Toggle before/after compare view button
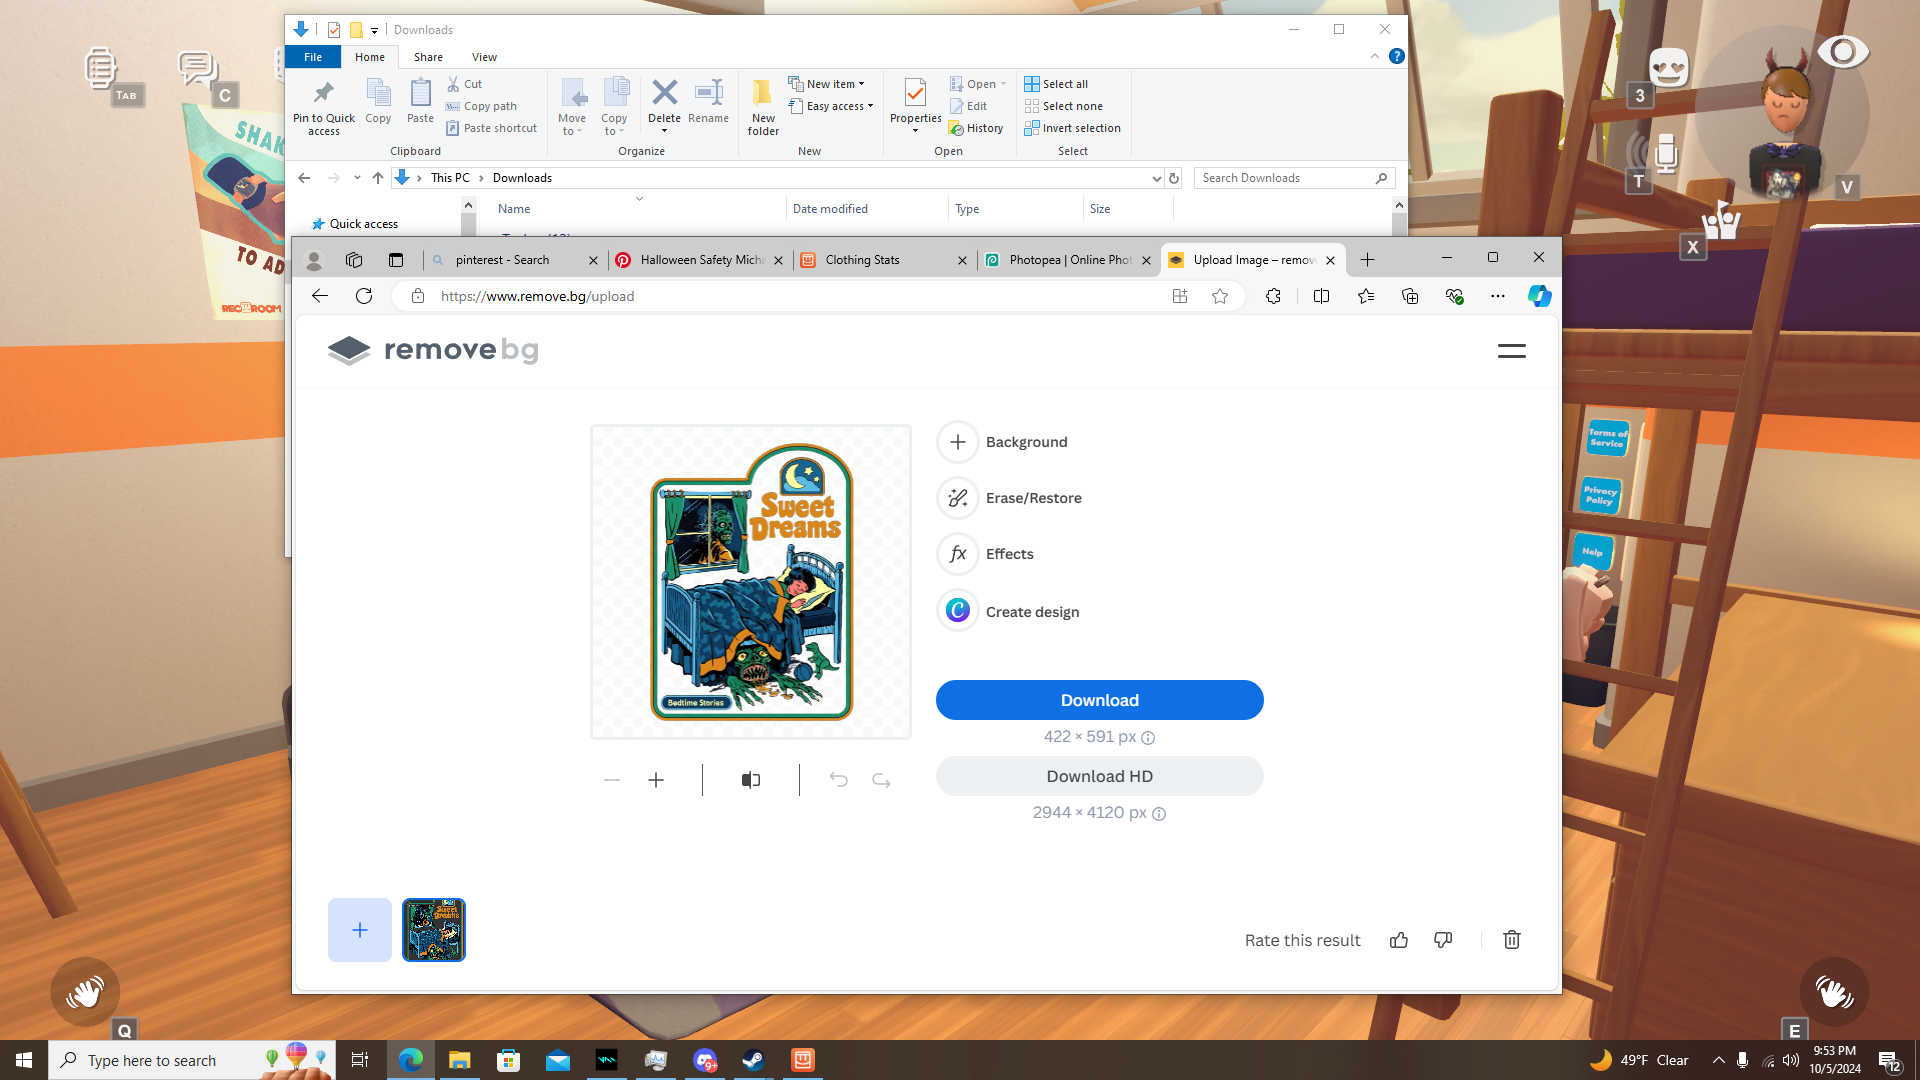1920x1080 pixels. pos(751,780)
